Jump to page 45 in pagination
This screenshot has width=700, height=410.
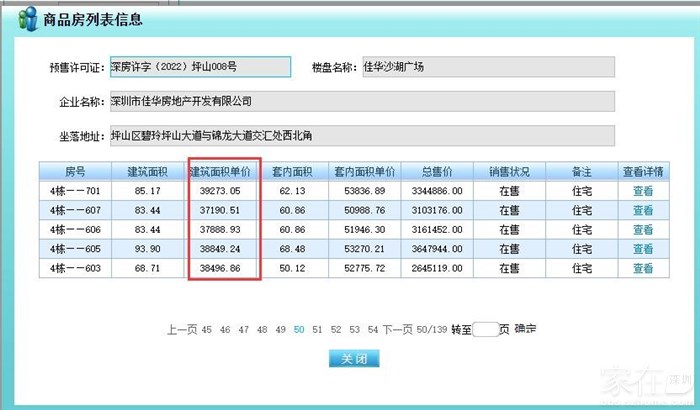click(x=207, y=329)
